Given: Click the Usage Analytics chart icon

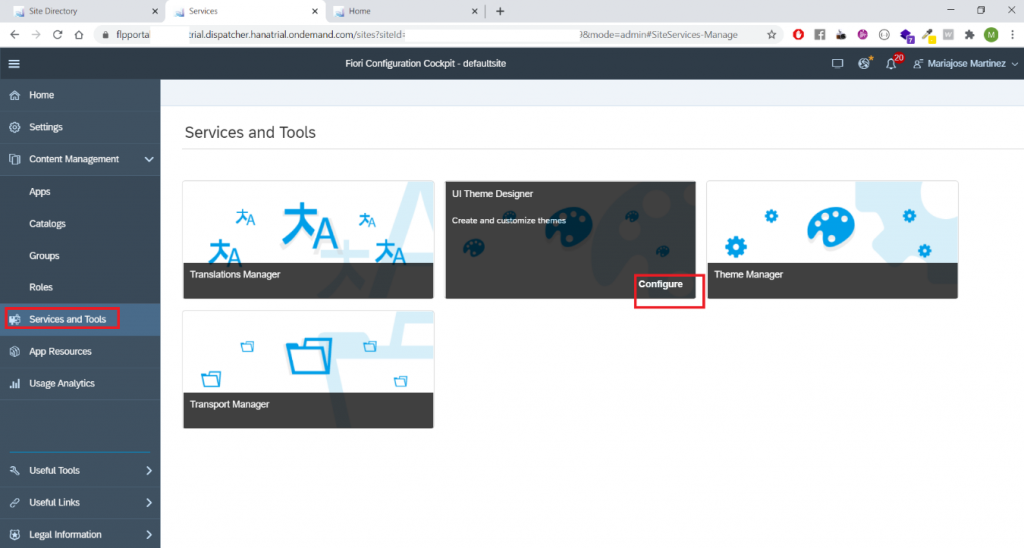Looking at the screenshot, I should point(14,383).
